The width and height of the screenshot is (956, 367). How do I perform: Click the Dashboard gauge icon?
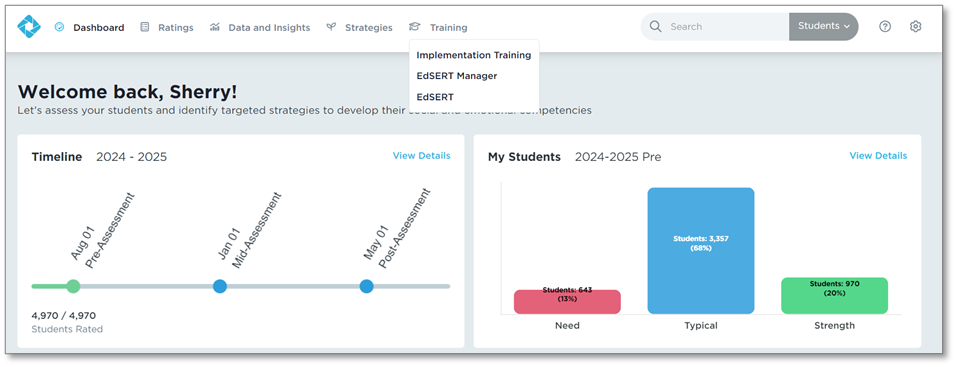(x=59, y=27)
